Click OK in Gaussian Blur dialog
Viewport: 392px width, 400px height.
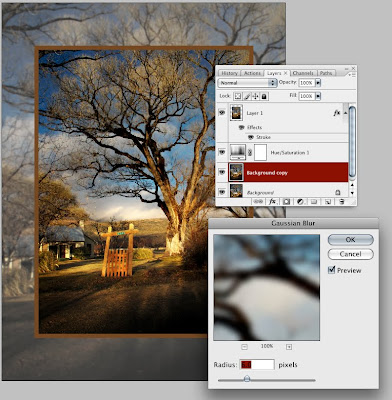[x=350, y=240]
